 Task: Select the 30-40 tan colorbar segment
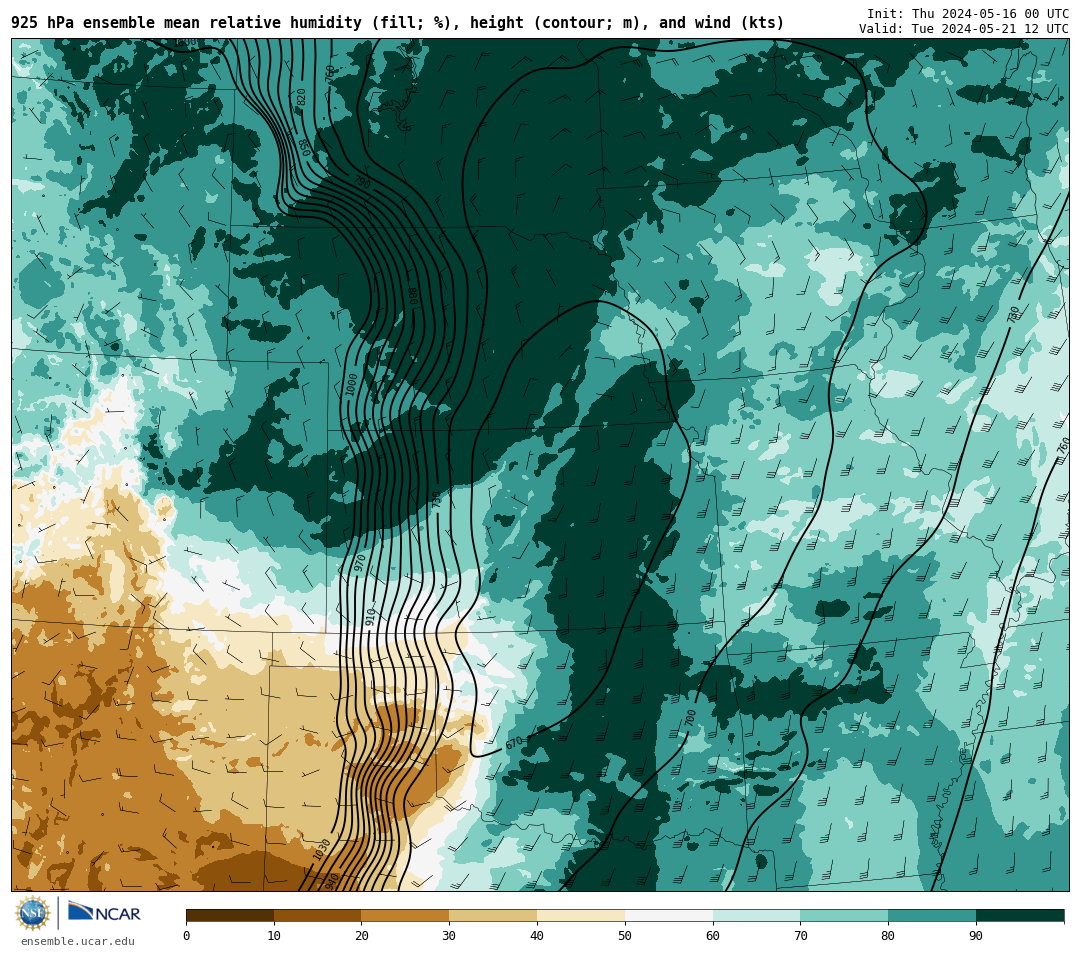point(493,916)
